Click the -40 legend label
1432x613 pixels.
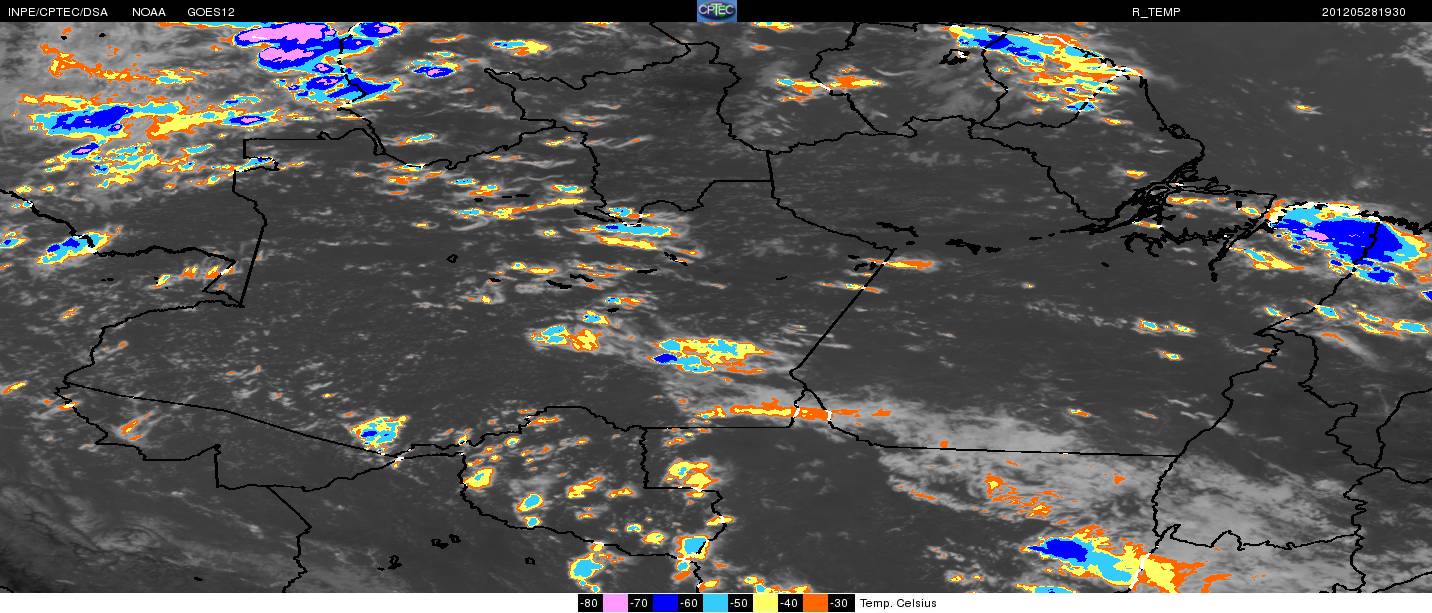click(790, 603)
